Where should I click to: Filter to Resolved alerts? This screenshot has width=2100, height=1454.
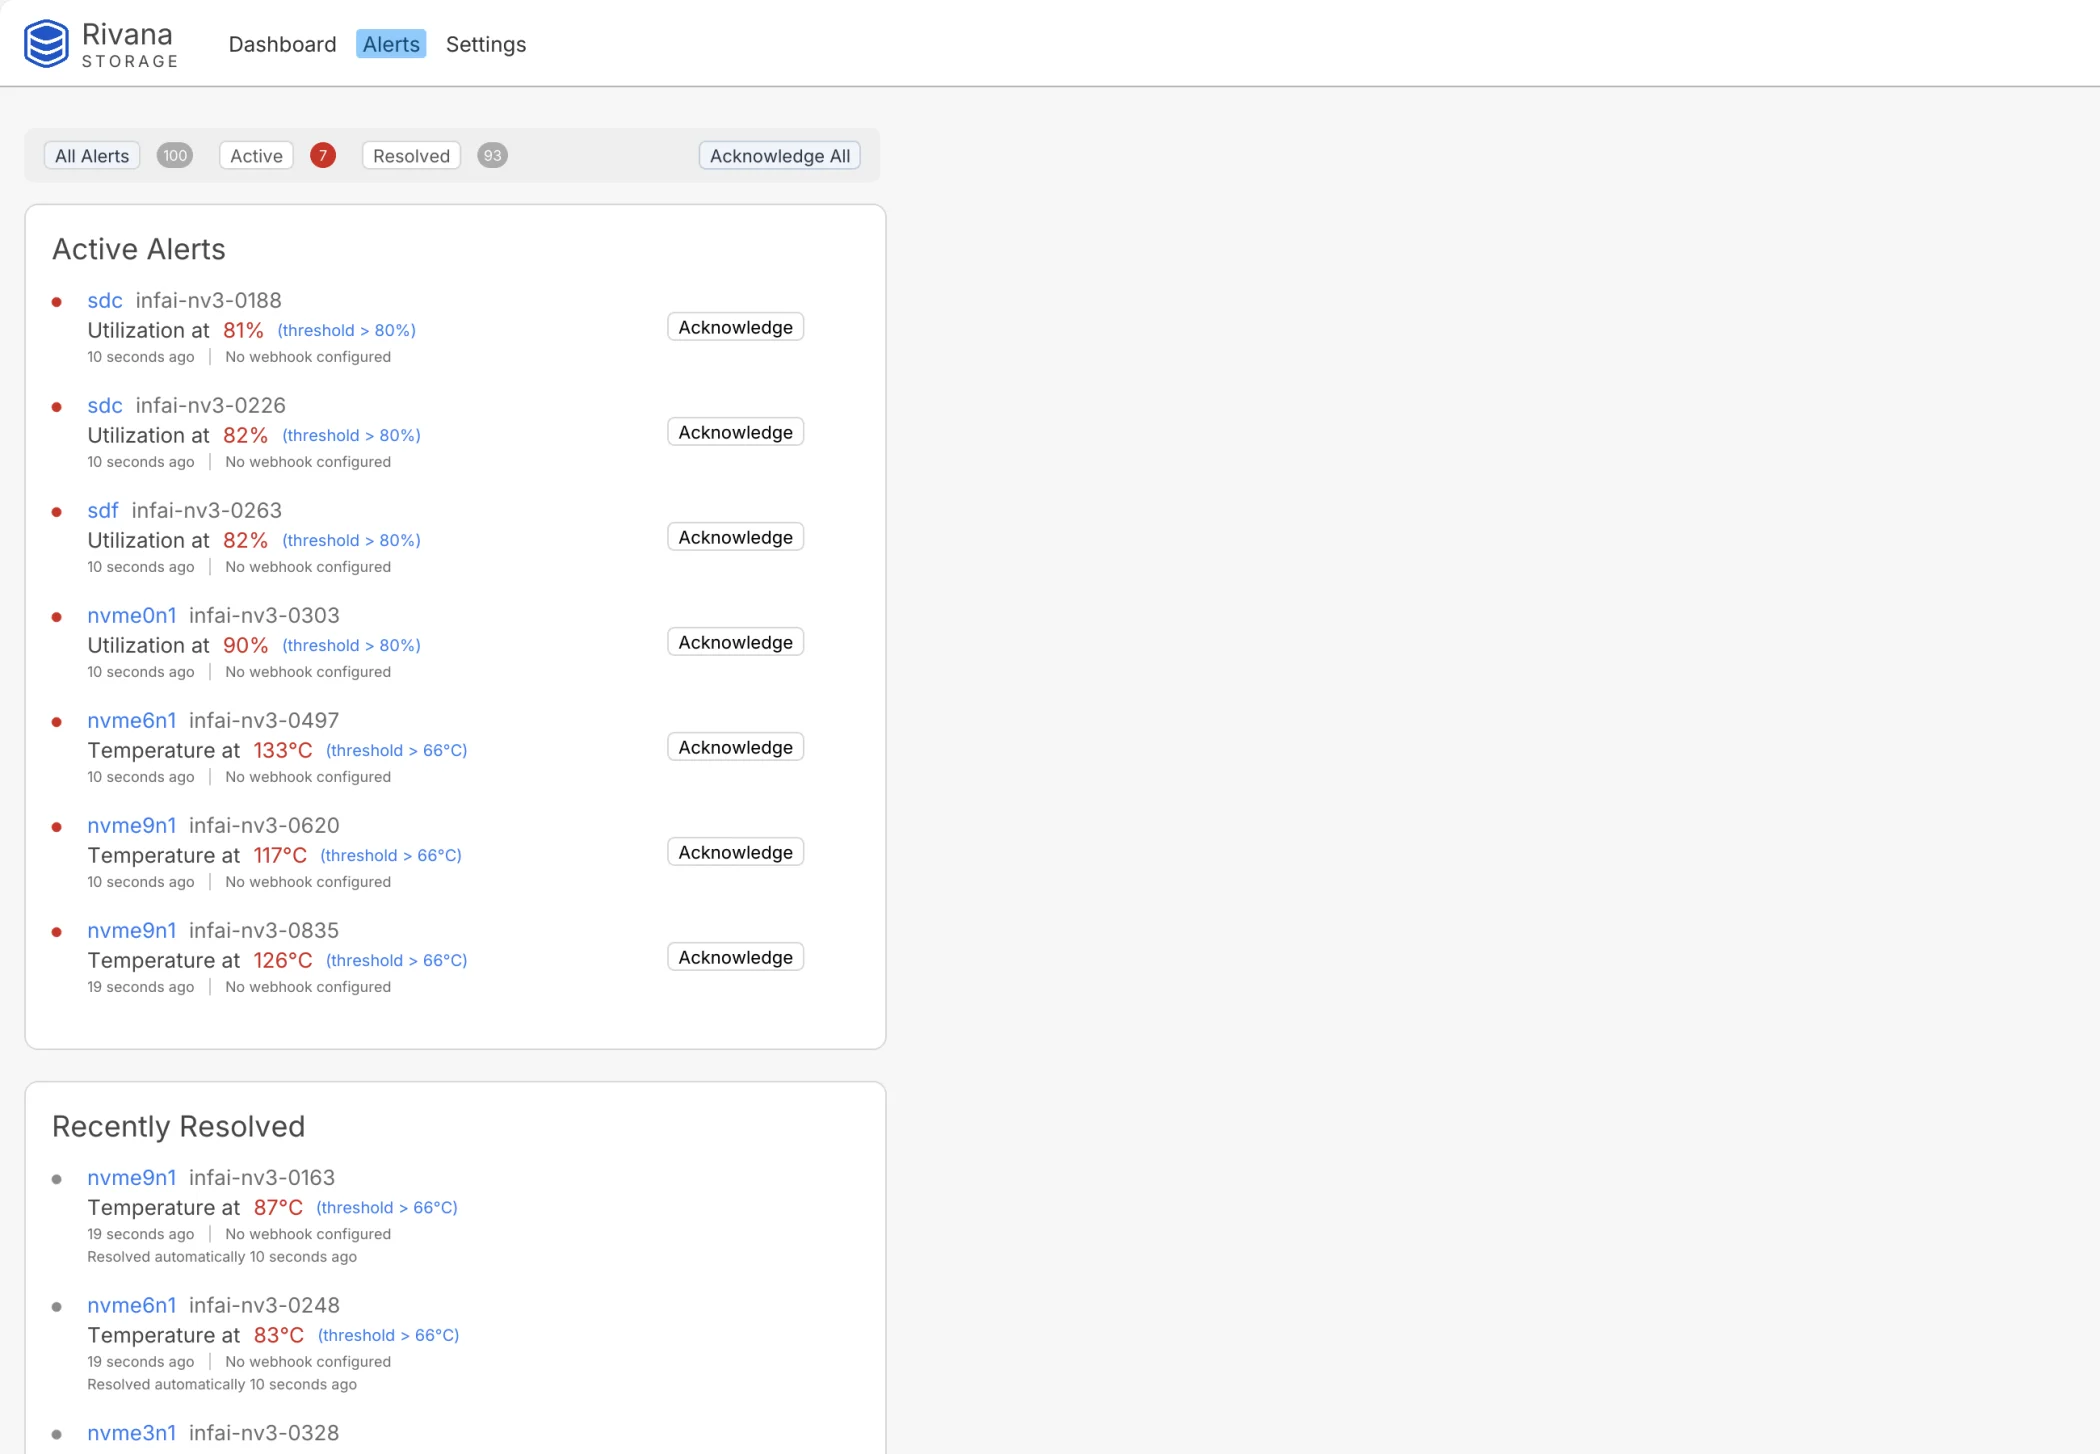[411, 156]
